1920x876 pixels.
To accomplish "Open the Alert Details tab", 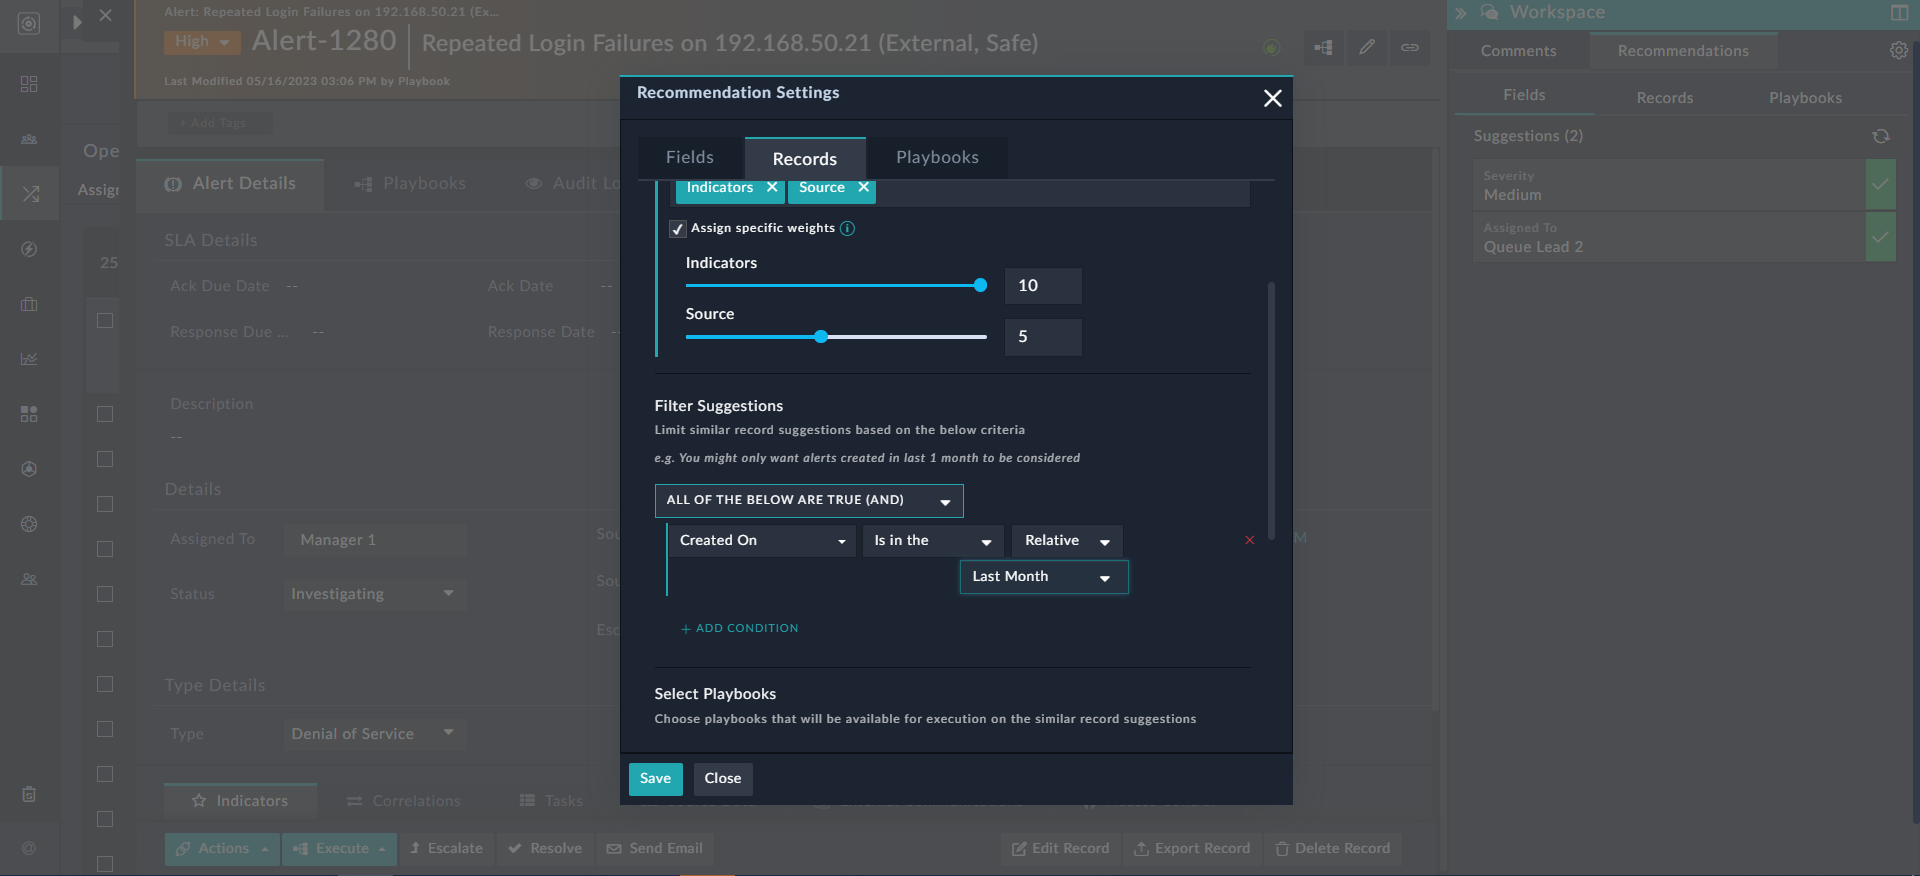I will click(x=230, y=184).
